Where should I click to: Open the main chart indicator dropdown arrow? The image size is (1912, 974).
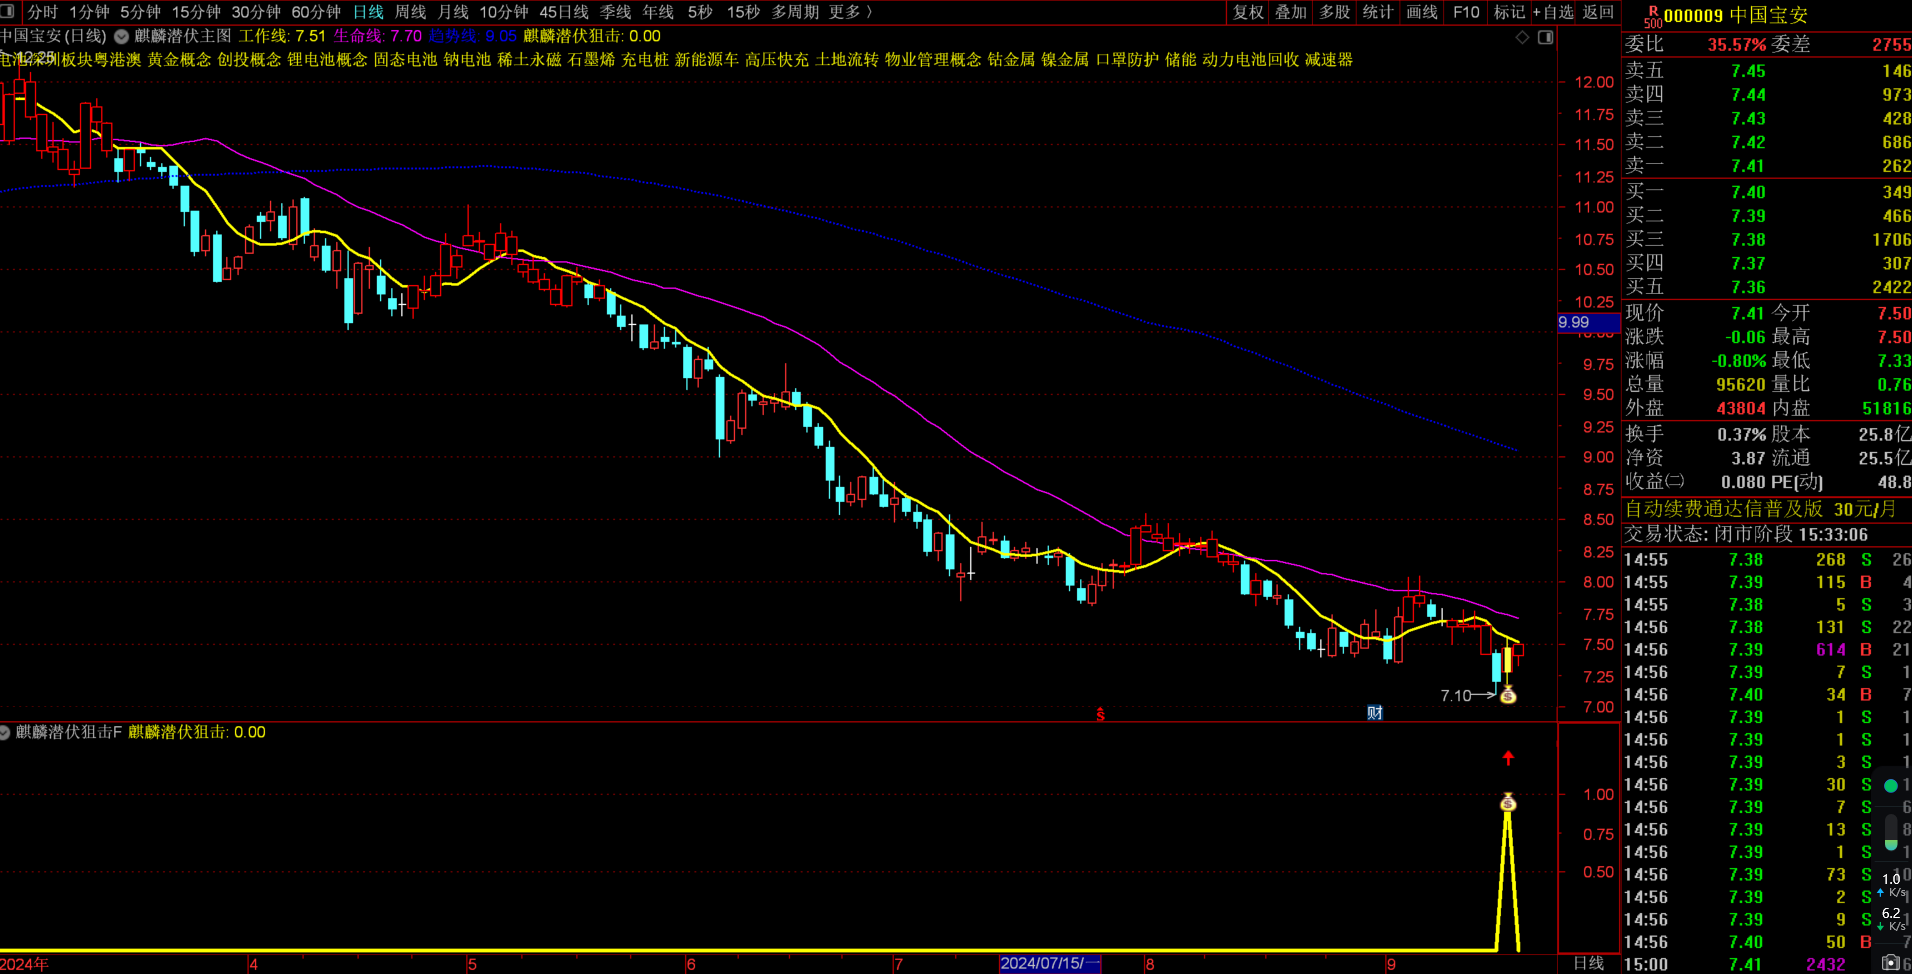coord(121,36)
